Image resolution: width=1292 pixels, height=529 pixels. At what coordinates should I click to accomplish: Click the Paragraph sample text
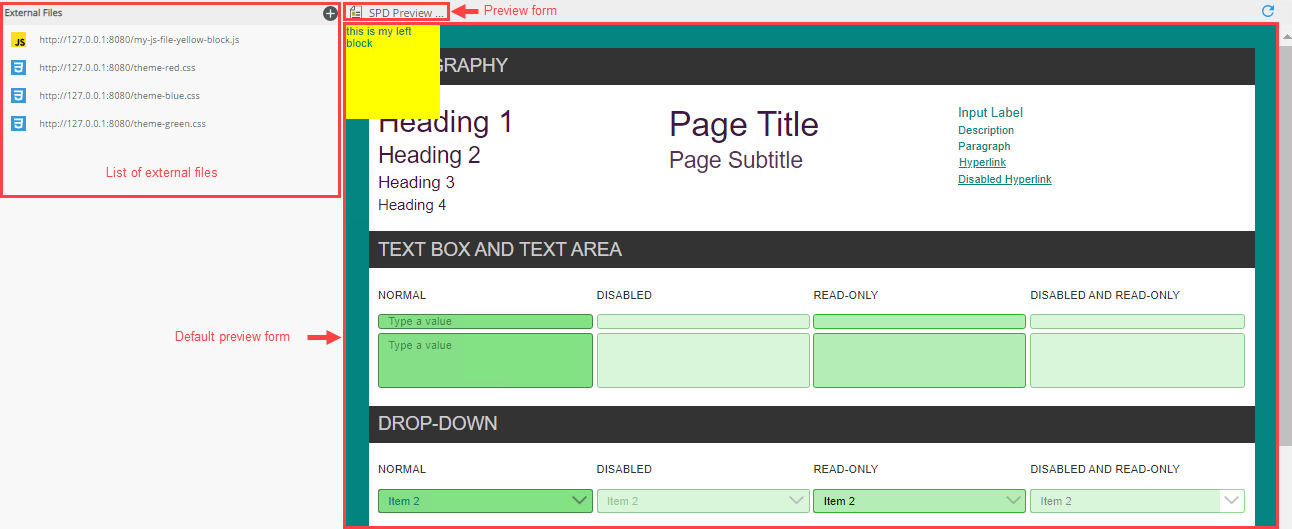pyautogui.click(x=984, y=146)
